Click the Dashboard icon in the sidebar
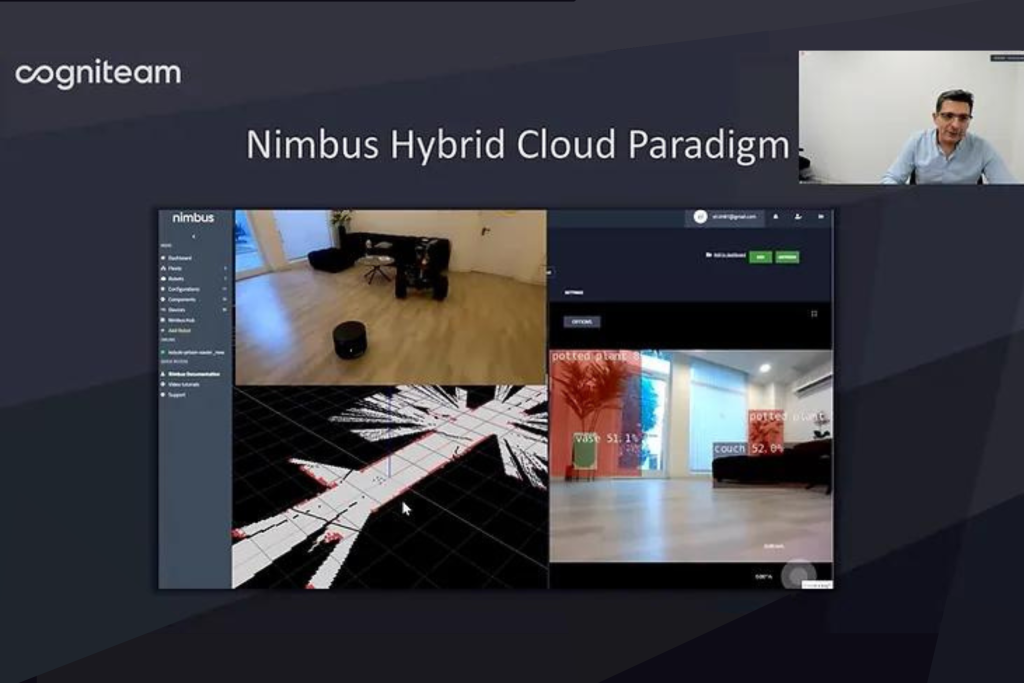The height and width of the screenshot is (683, 1024). 163,258
